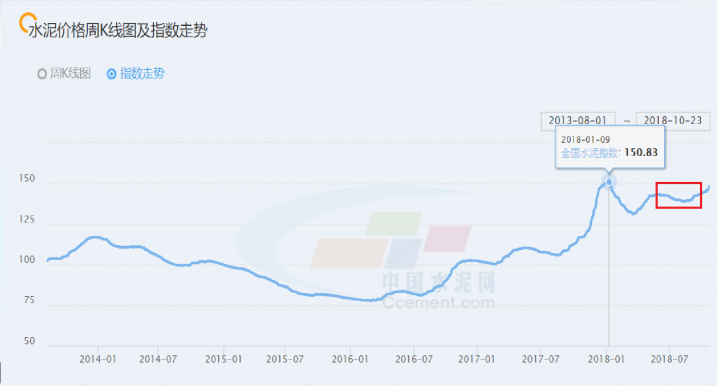Click the x-axis label 2015-07
This screenshot has height=386, width=720.
[285, 359]
